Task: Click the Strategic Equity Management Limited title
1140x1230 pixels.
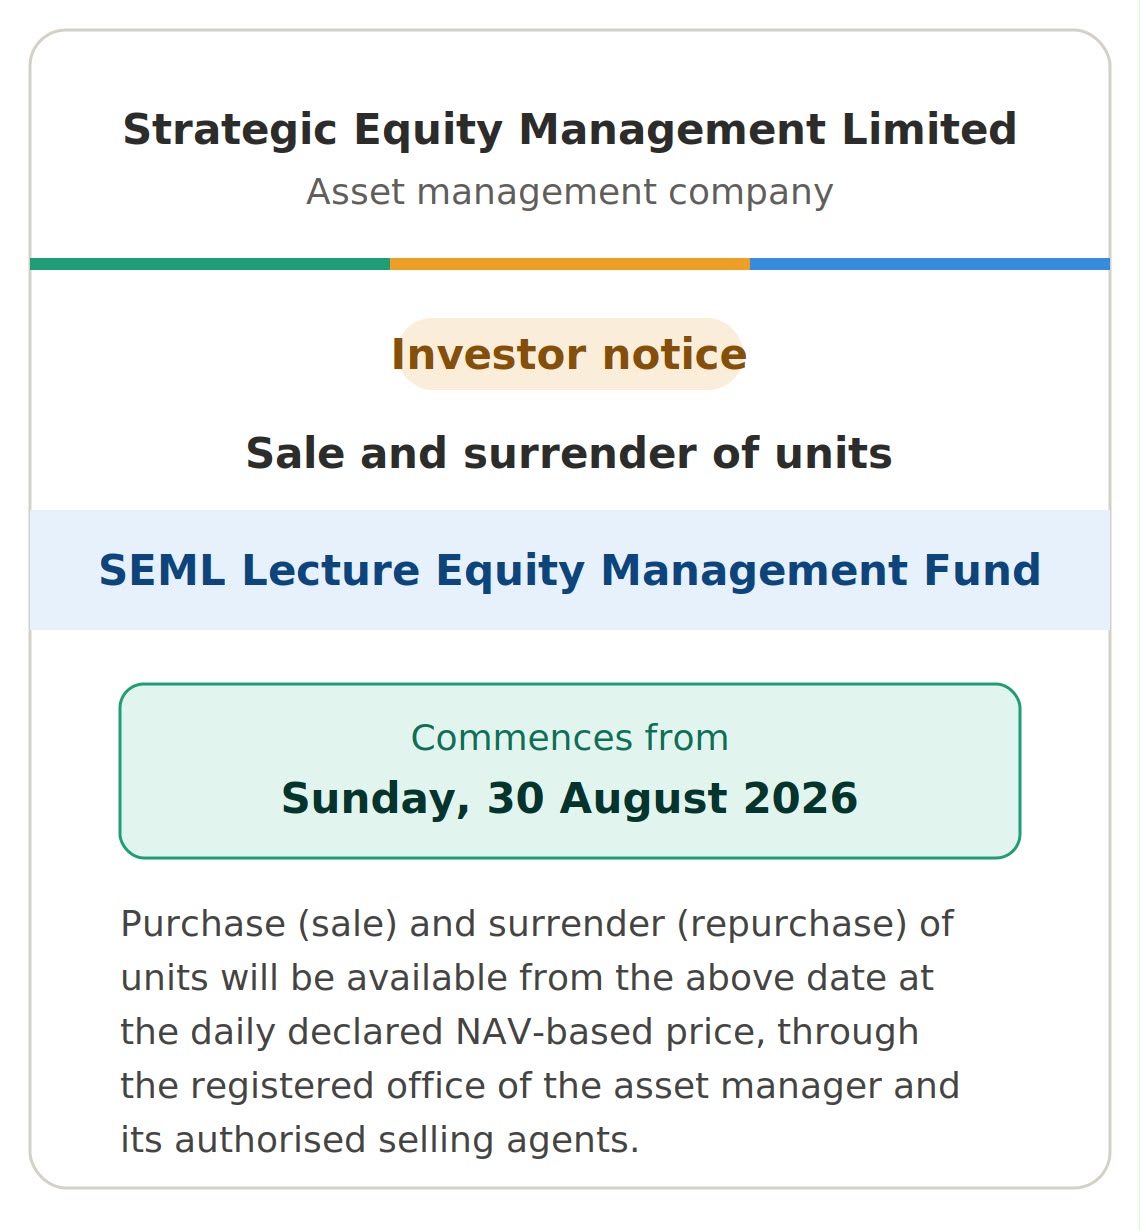Action: [x=570, y=131]
